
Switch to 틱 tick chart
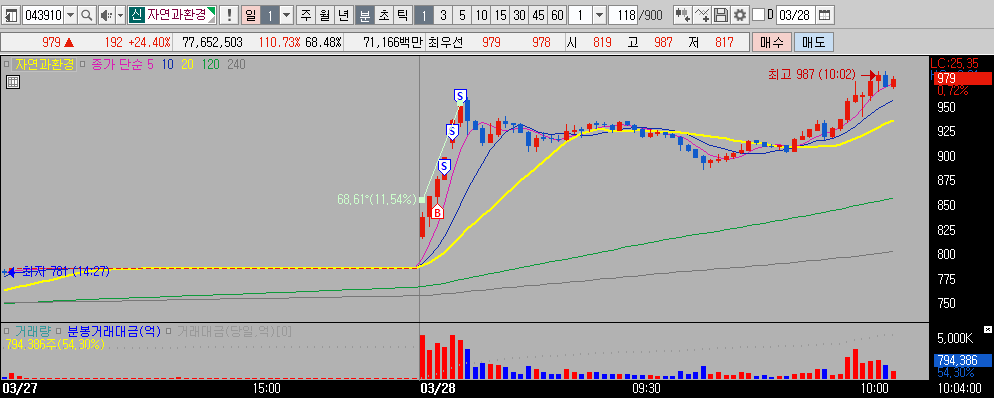pyautogui.click(x=402, y=15)
